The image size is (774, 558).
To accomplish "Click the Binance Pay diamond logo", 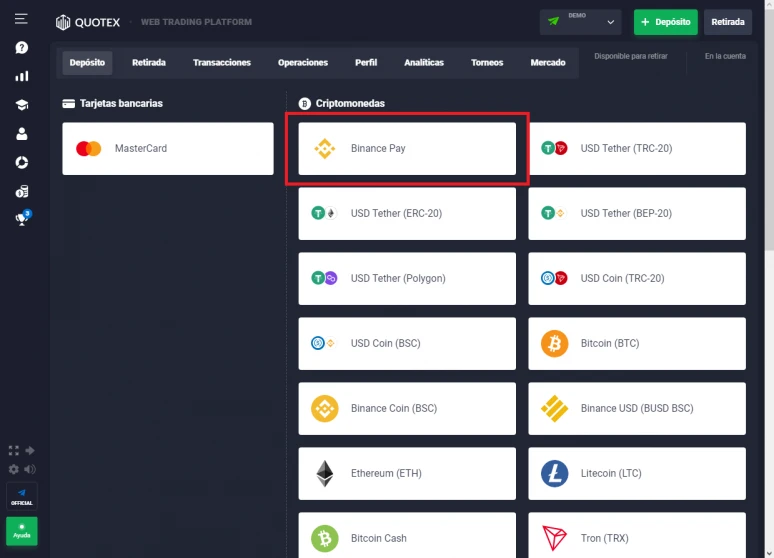I will coord(325,148).
